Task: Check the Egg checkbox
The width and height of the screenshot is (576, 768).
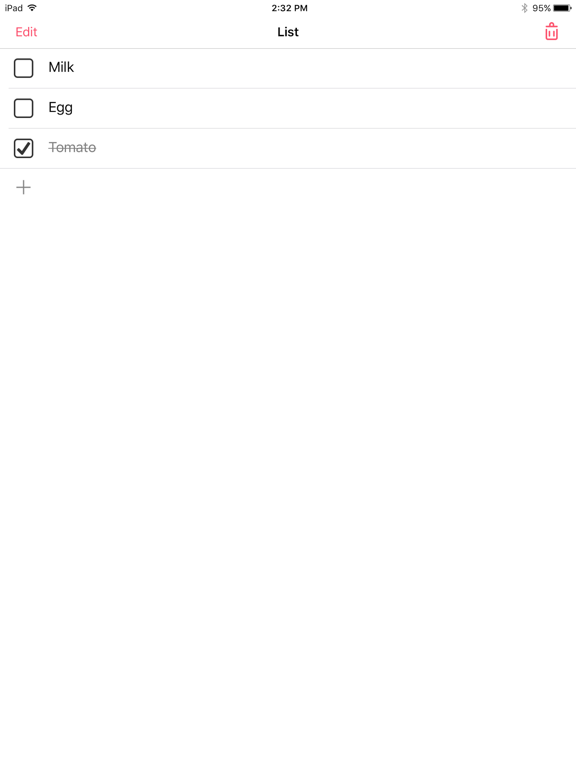Action: point(24,108)
